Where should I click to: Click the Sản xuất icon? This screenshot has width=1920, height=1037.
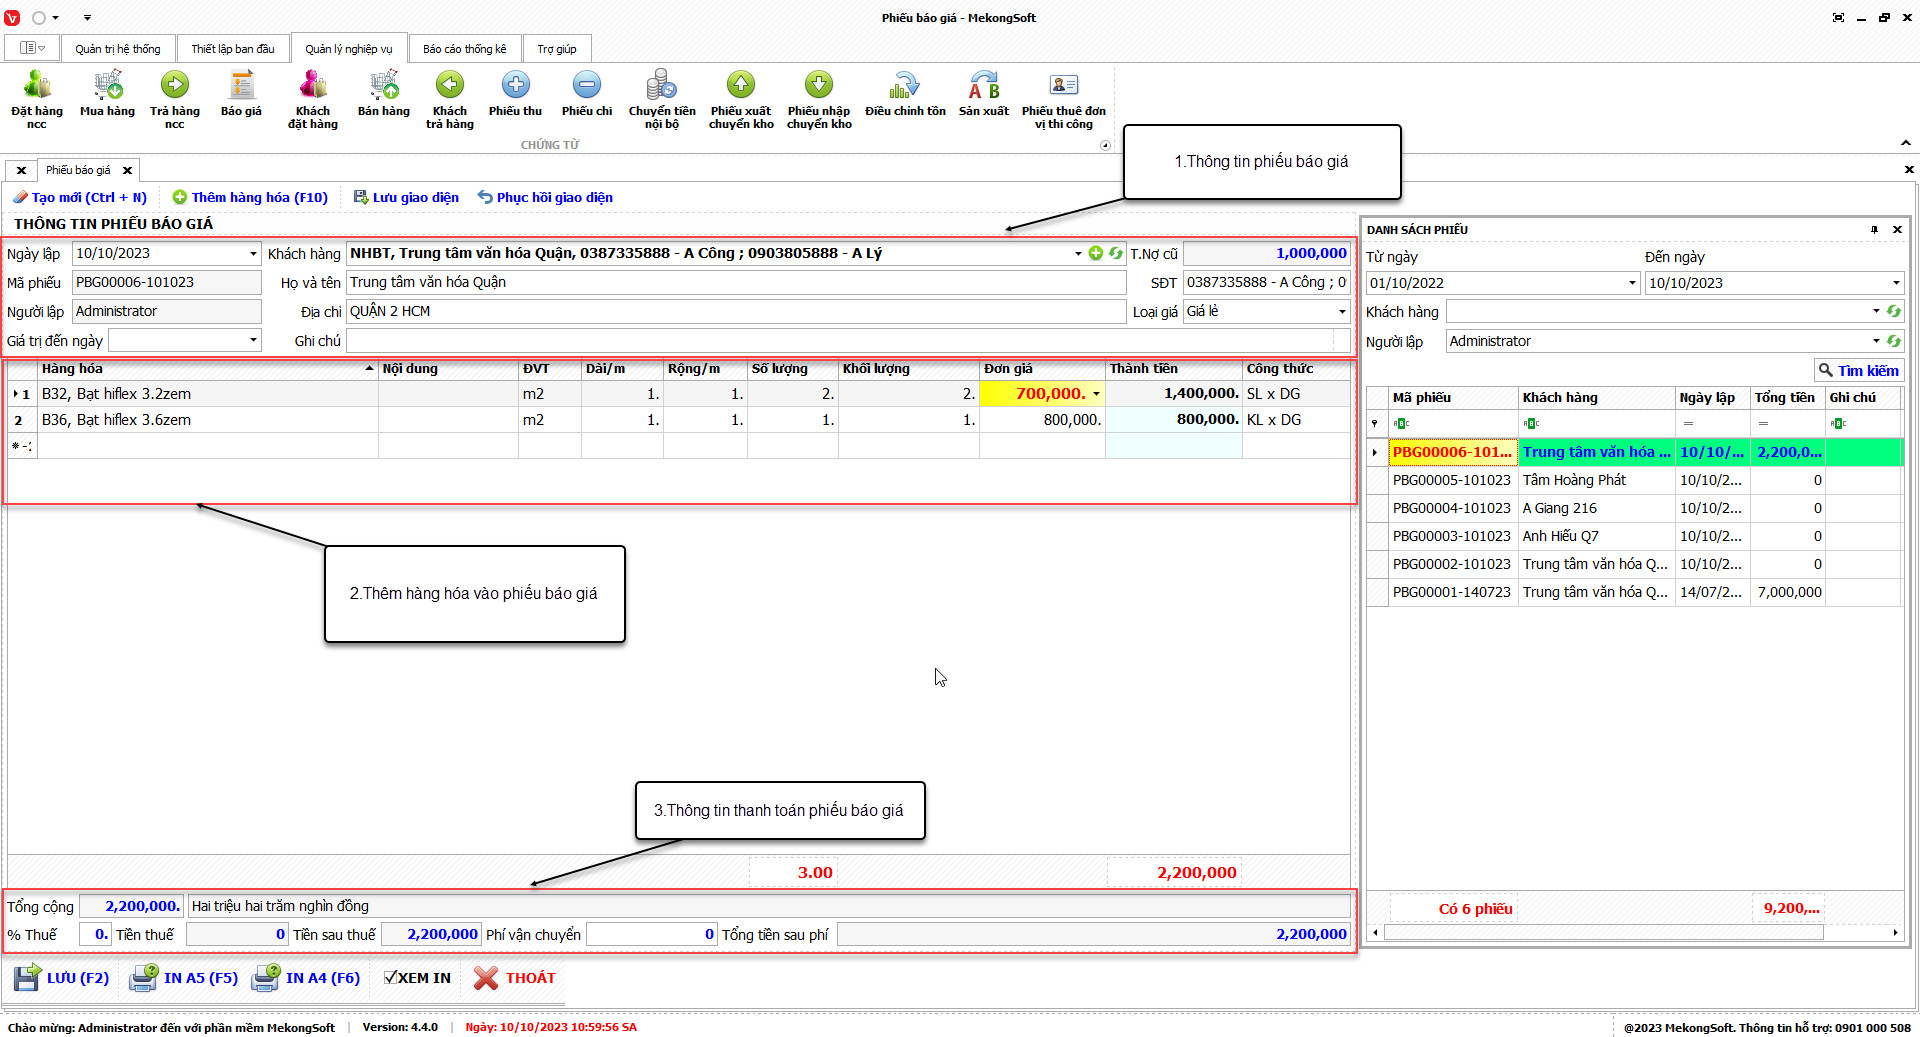point(983,86)
